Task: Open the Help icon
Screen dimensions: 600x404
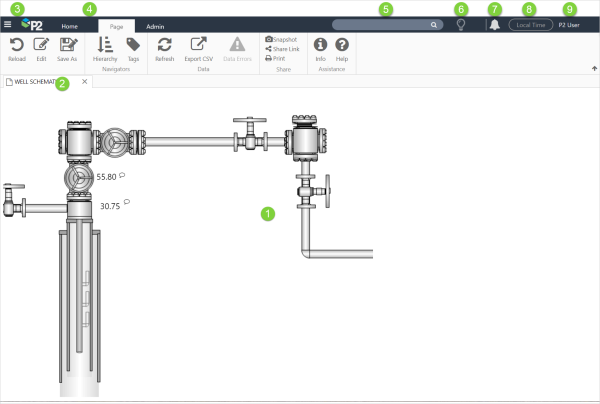Action: click(342, 45)
